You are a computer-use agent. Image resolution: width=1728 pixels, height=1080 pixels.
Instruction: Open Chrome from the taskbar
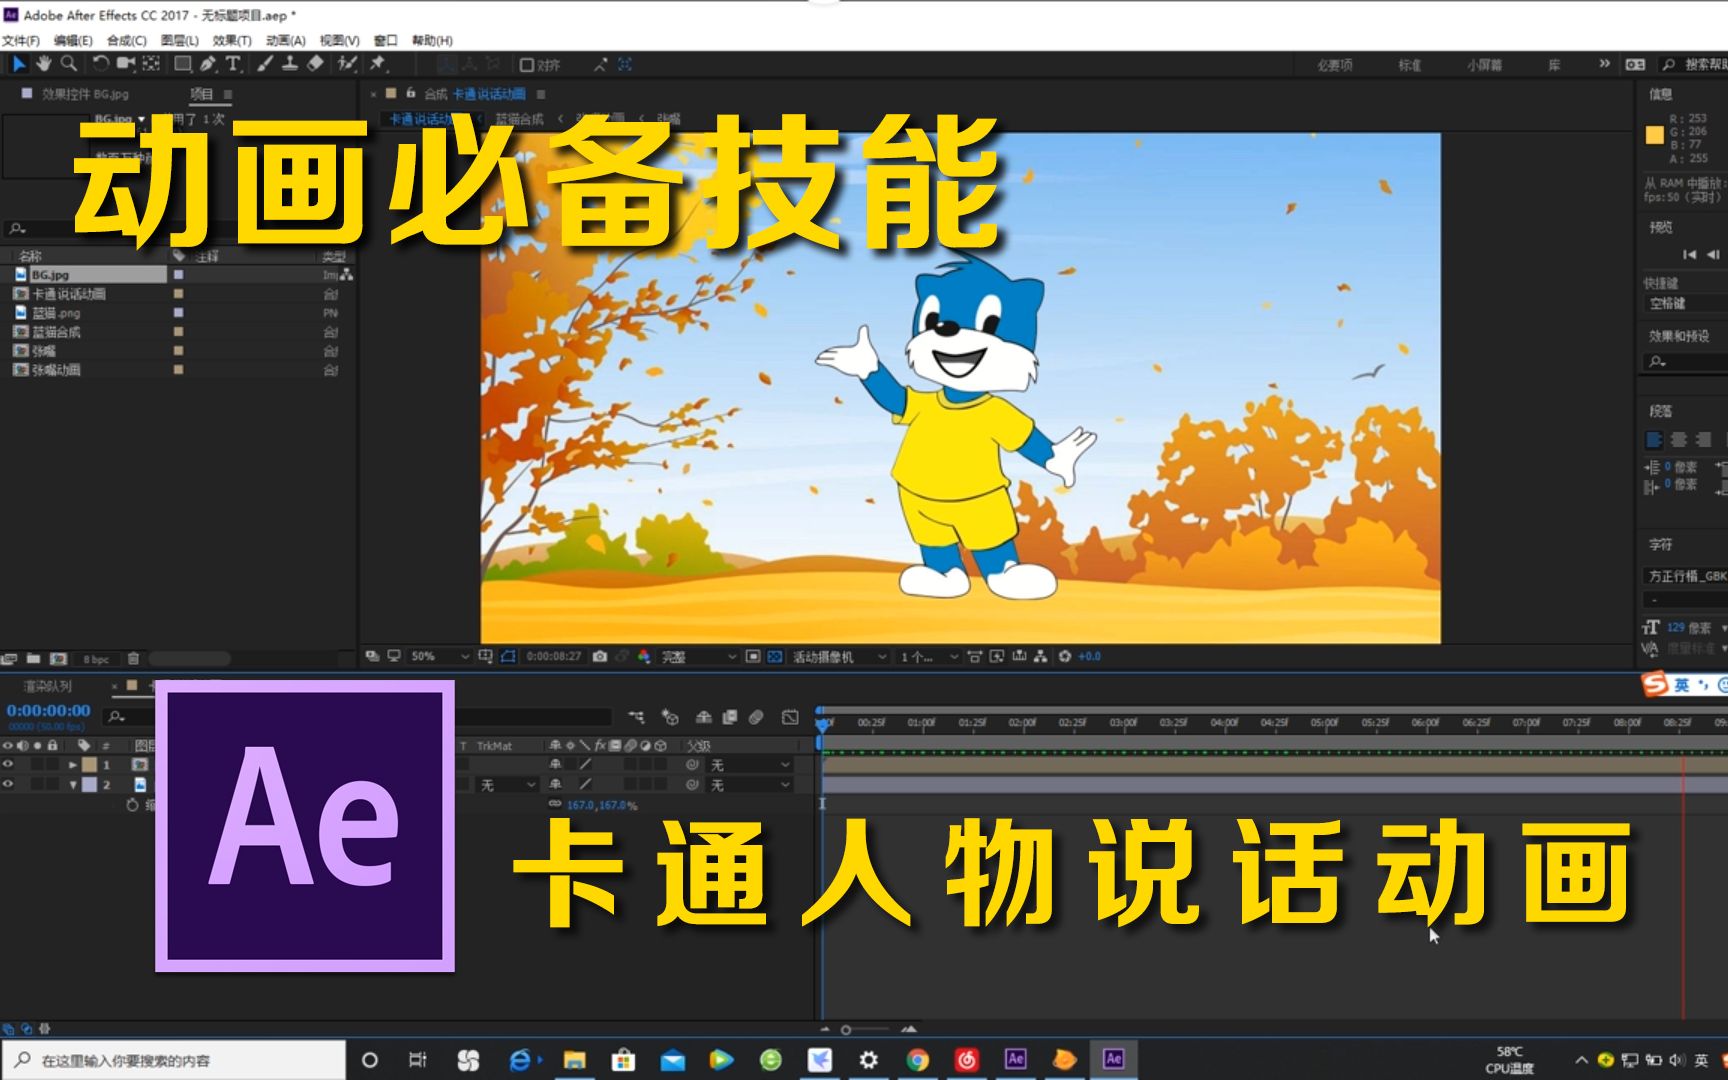[918, 1060]
